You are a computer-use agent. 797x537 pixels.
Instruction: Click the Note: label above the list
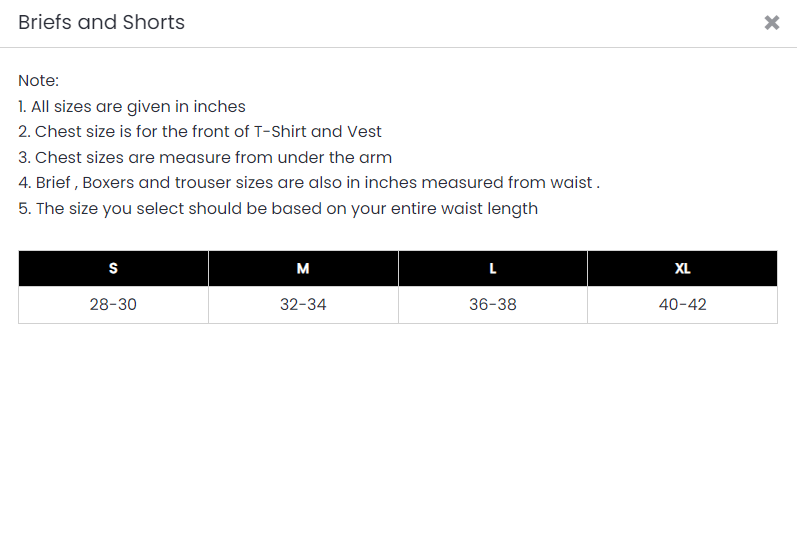(x=39, y=81)
